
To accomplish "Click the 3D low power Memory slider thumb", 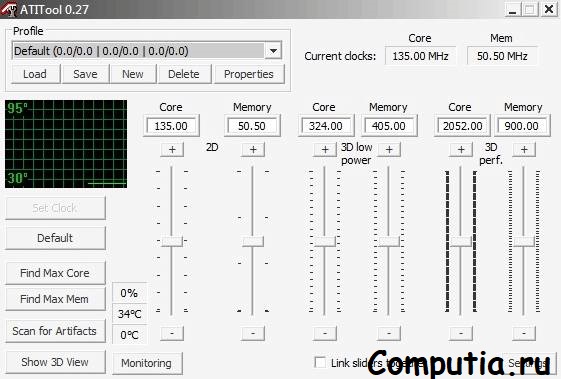I will [x=389, y=241].
